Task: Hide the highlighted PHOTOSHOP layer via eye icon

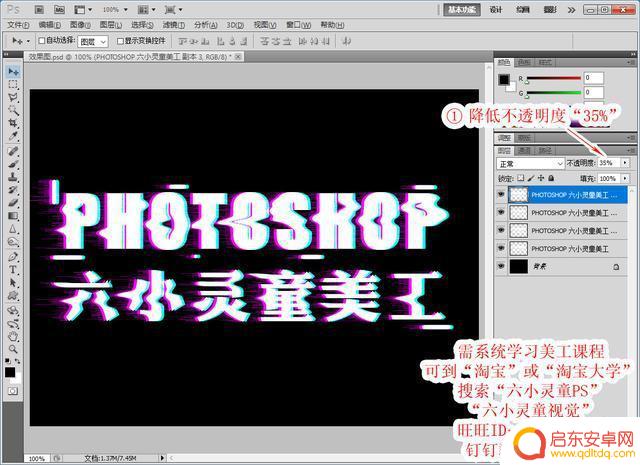Action: click(x=501, y=195)
